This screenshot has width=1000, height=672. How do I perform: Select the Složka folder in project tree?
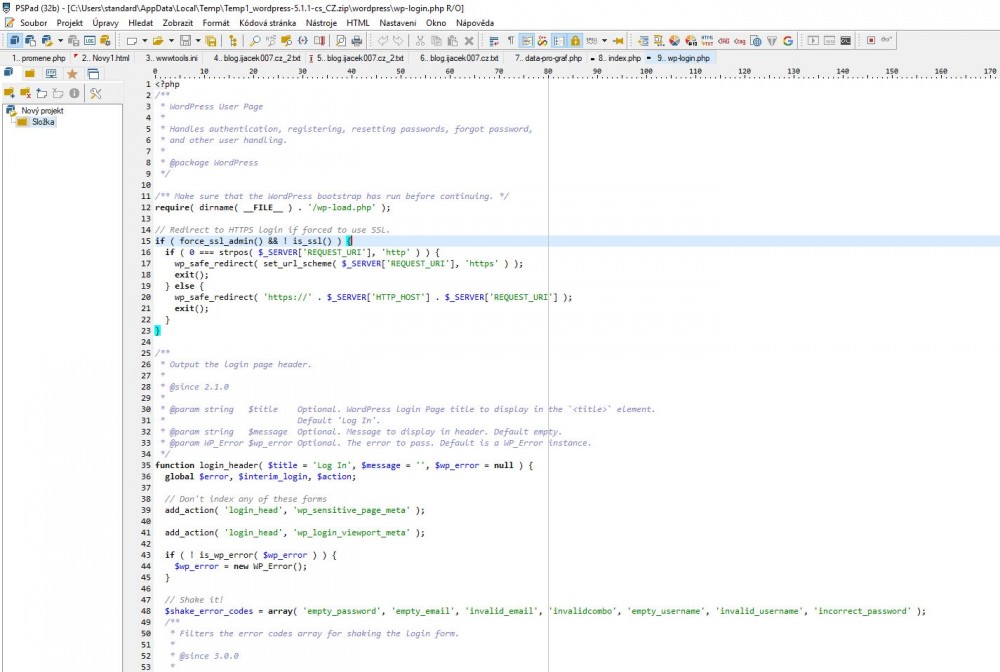coord(43,122)
